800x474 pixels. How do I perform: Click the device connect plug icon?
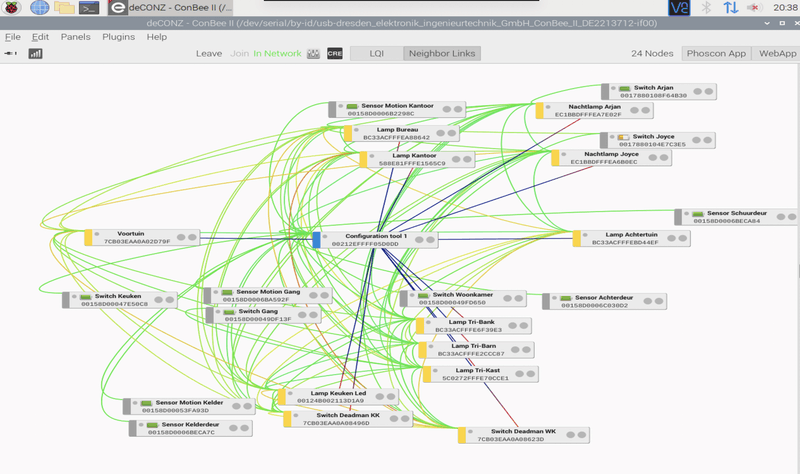[11, 53]
